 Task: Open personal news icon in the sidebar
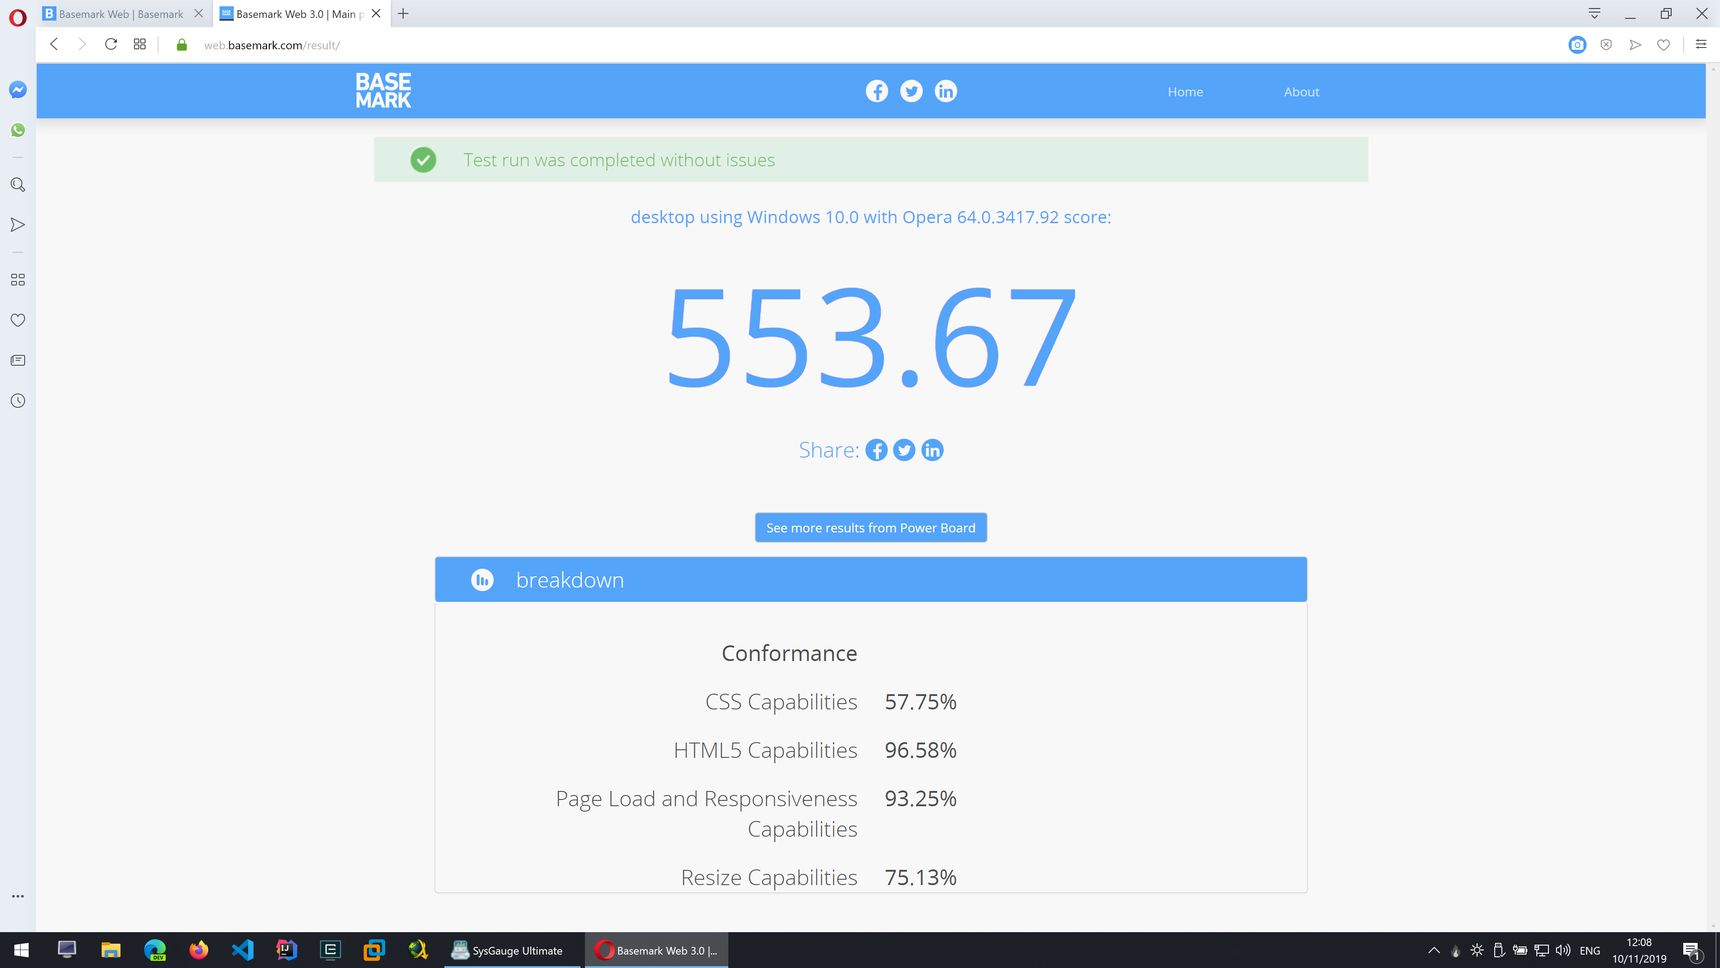(18, 360)
